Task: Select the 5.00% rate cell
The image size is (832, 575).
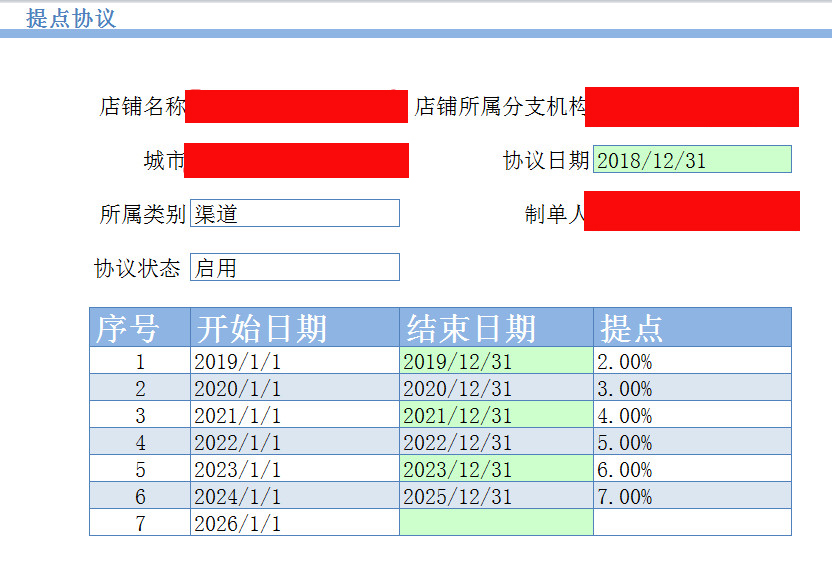Action: pyautogui.click(x=692, y=442)
